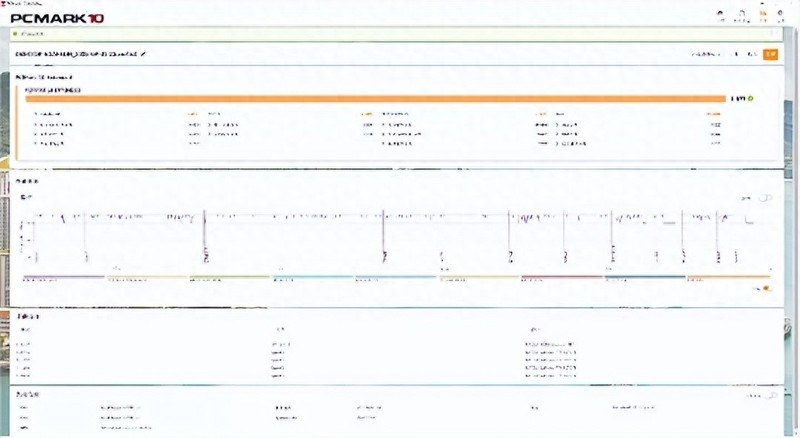This screenshot has height=438, width=800.
Task: Click the green valid-score check icon beside the score
Action: [x=751, y=99]
